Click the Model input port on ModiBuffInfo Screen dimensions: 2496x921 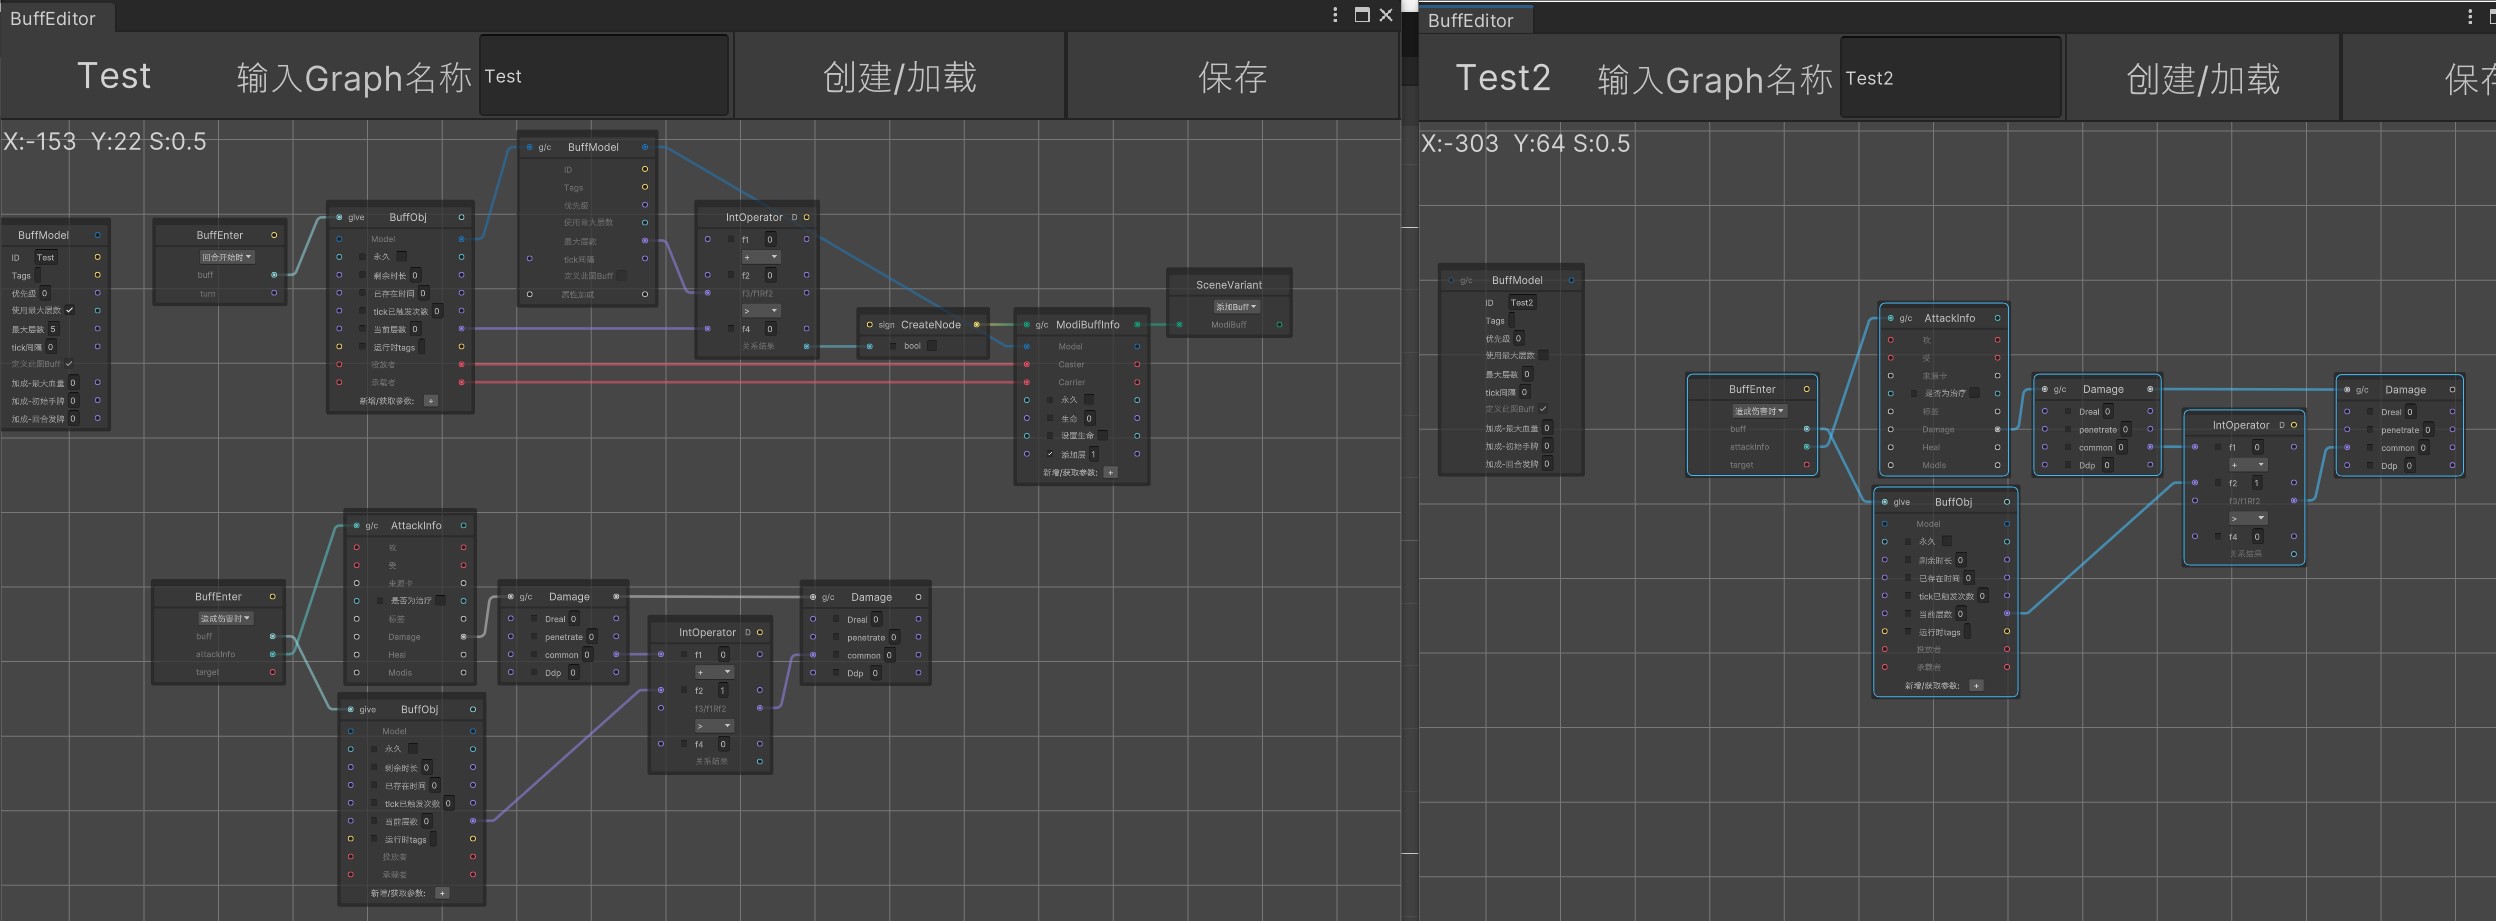pyautogui.click(x=1026, y=345)
